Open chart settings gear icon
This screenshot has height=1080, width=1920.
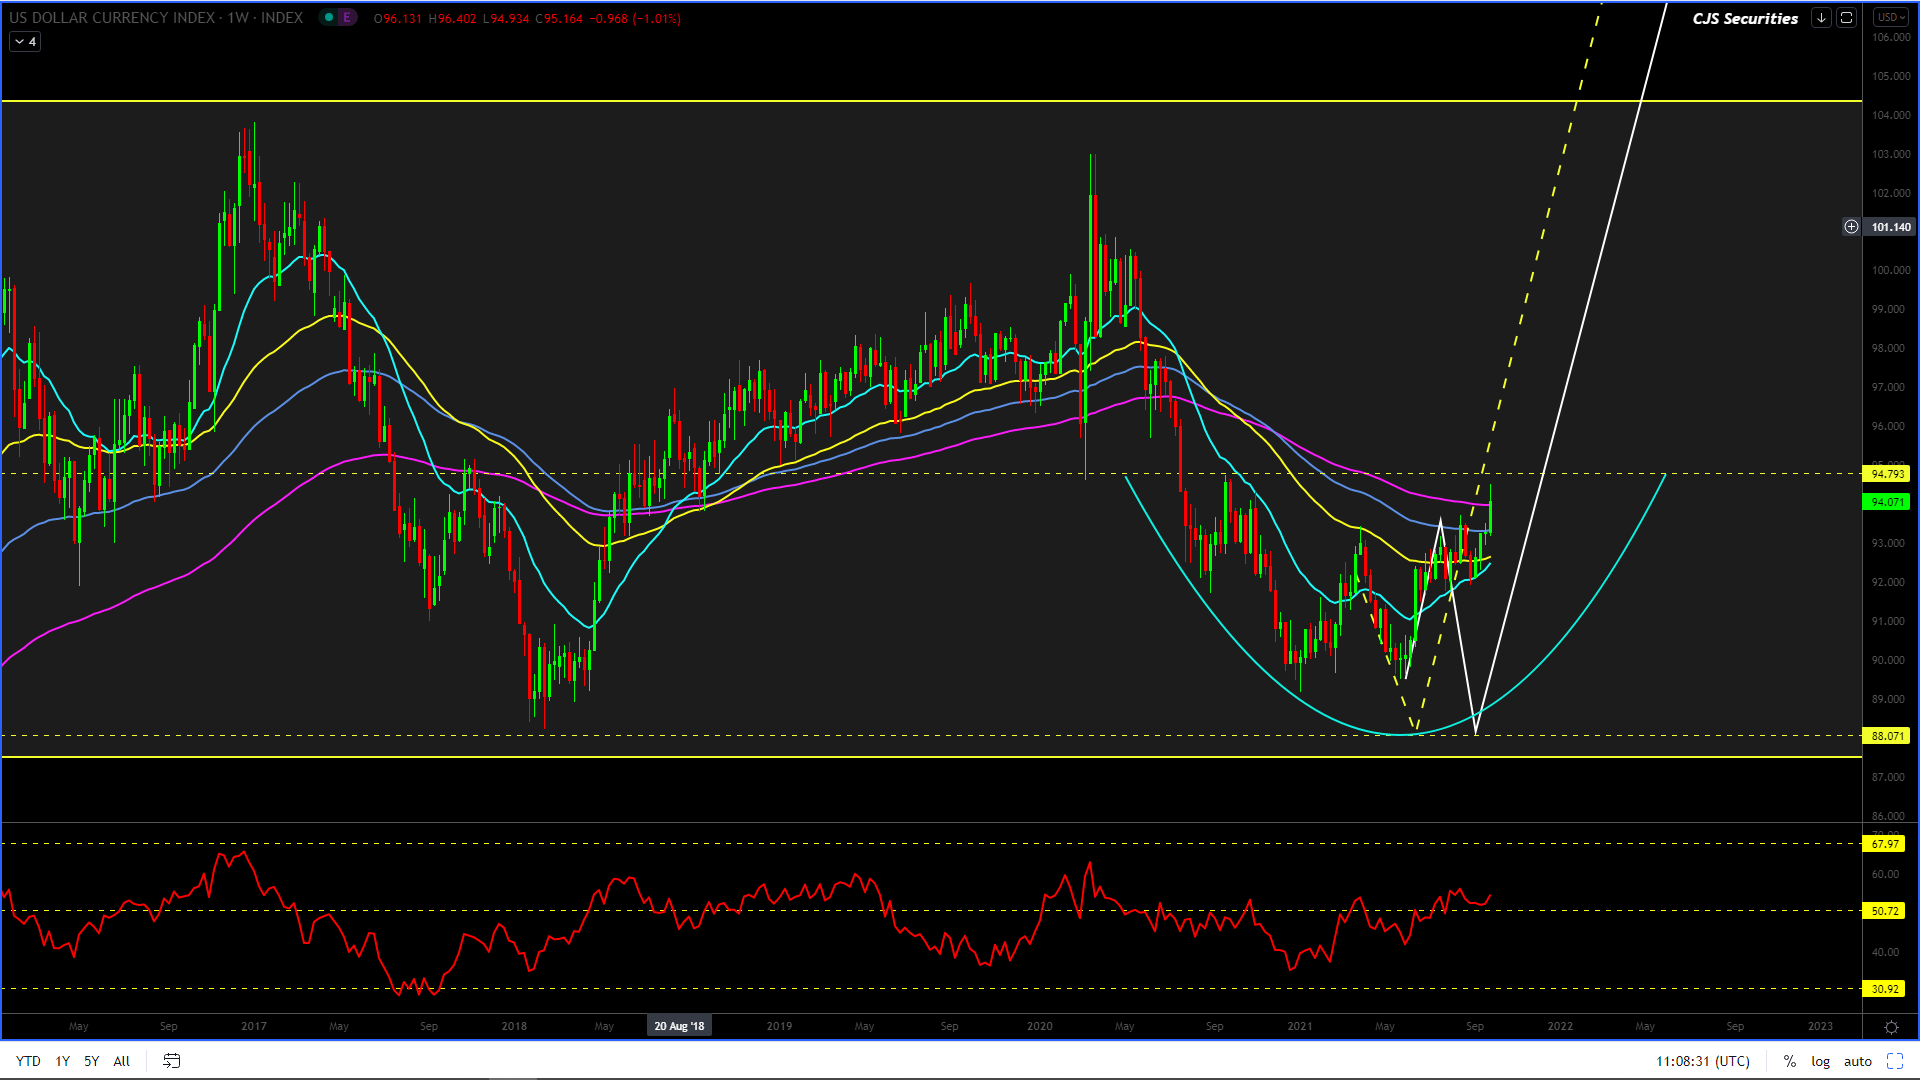tap(1891, 1027)
